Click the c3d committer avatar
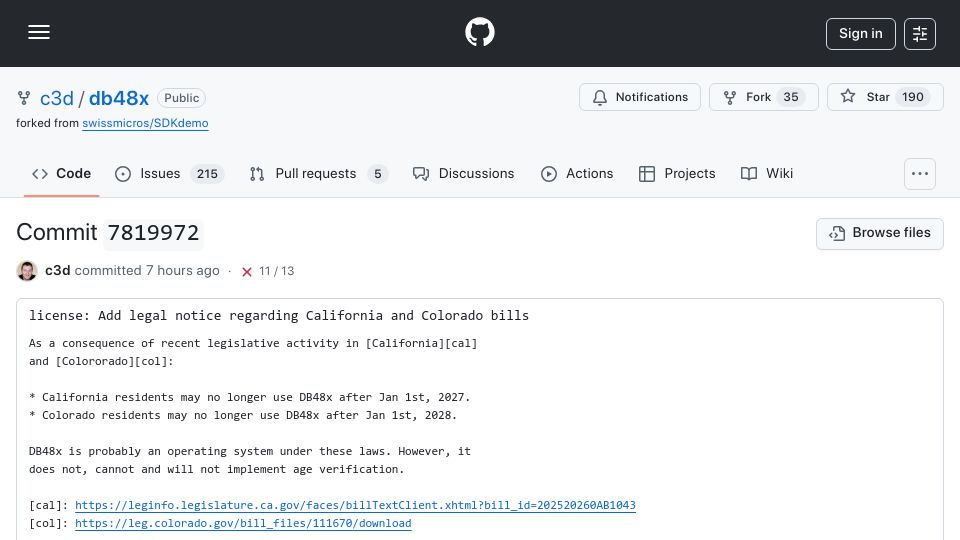 pos(27,271)
